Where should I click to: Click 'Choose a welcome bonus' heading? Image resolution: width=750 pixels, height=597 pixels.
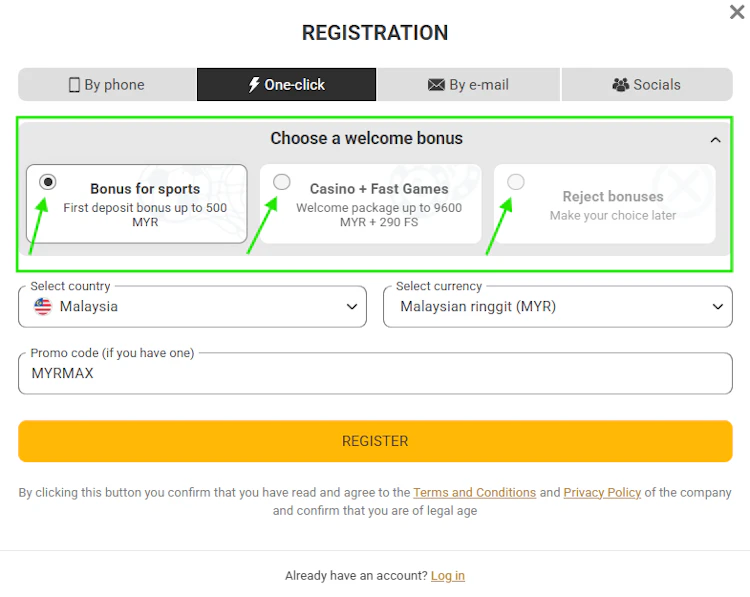tap(366, 138)
